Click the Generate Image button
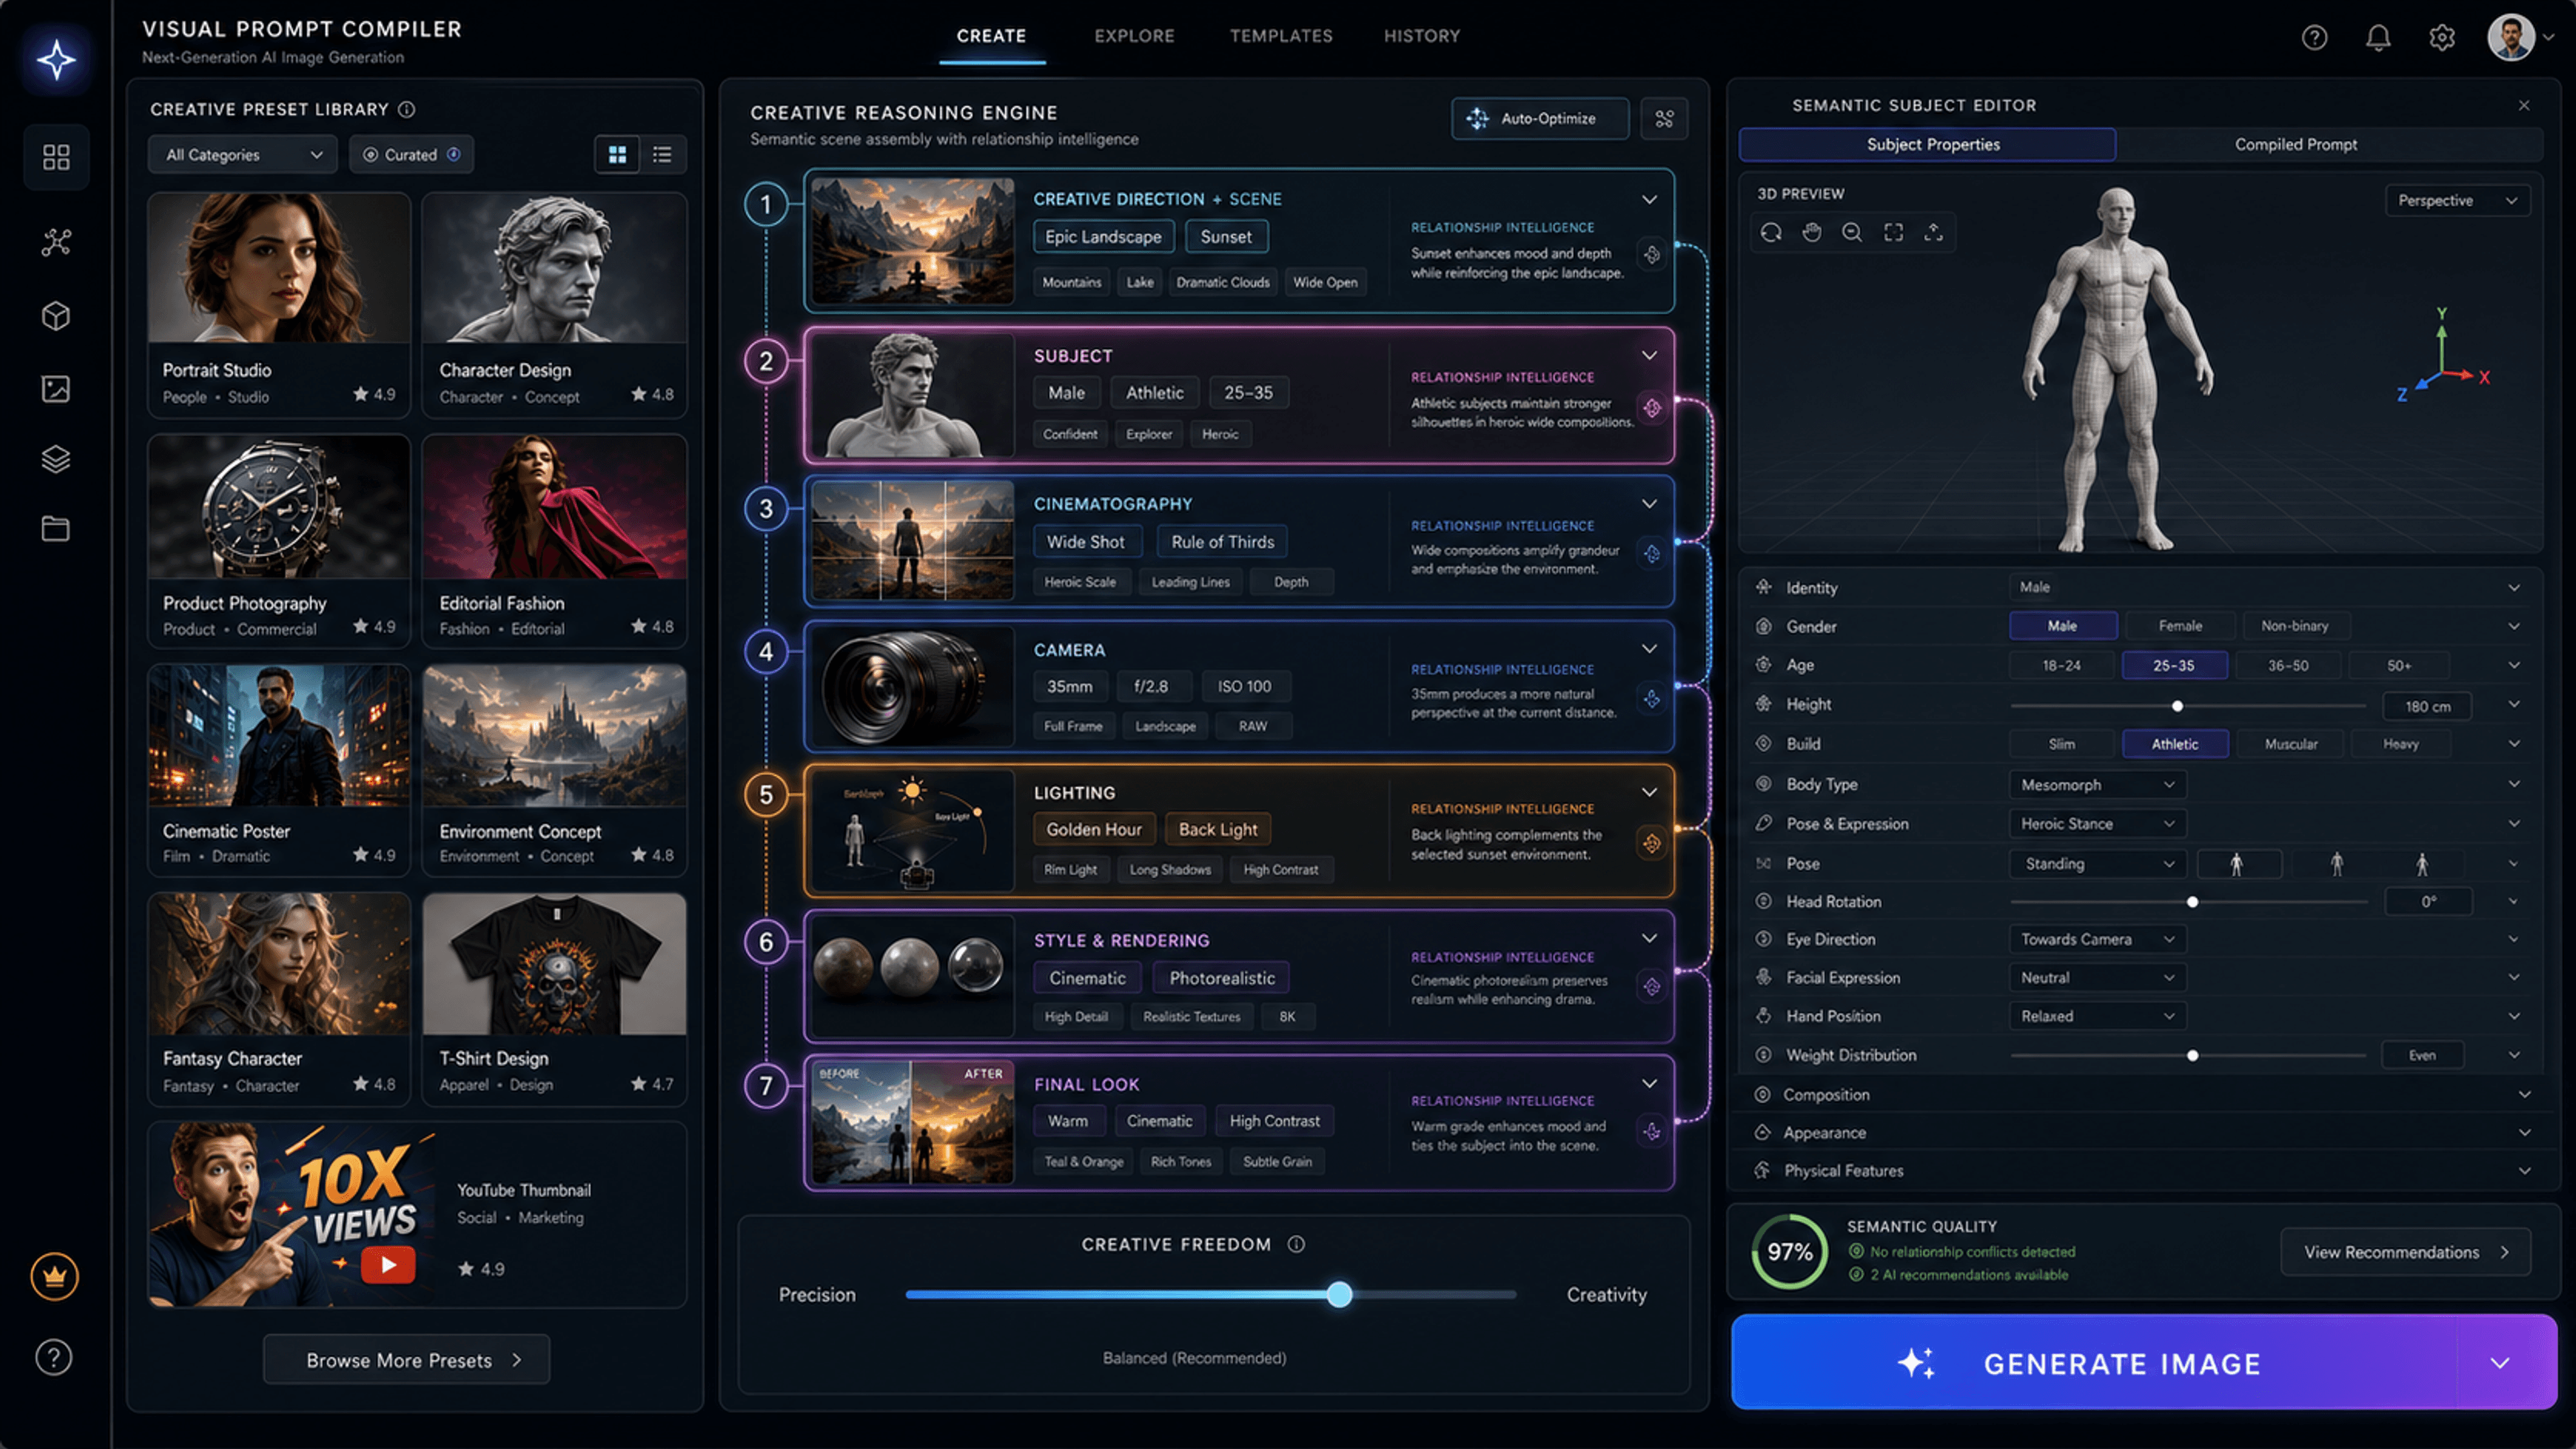 click(x=2095, y=1363)
